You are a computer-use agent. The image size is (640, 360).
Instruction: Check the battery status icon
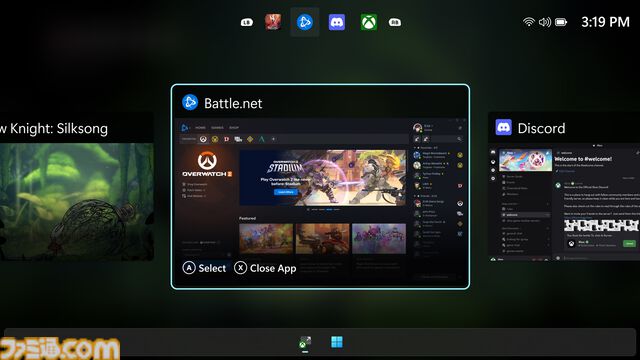click(561, 22)
